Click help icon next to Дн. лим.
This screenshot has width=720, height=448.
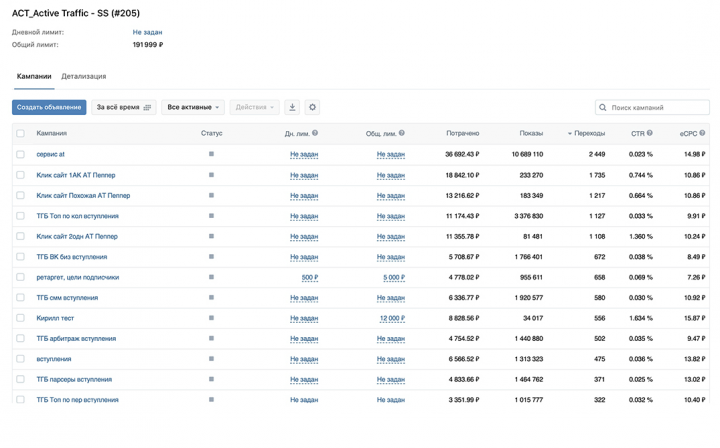click(x=315, y=133)
